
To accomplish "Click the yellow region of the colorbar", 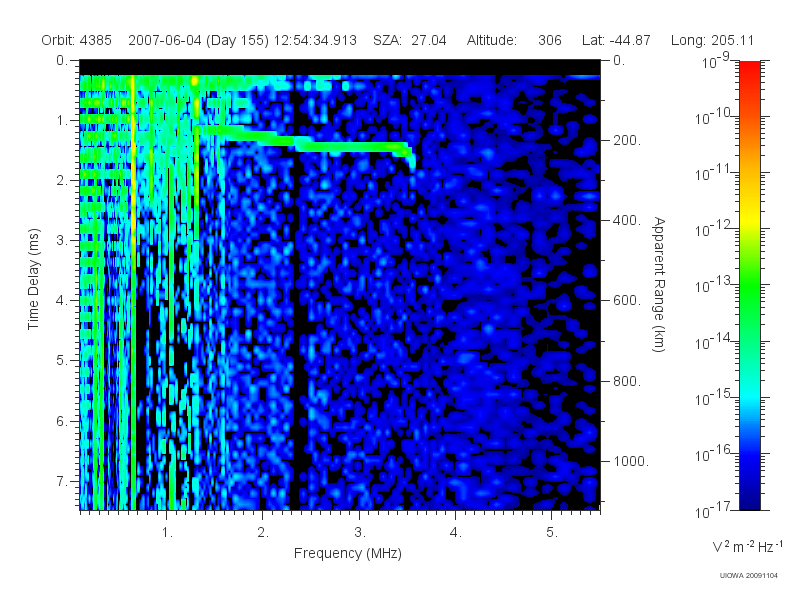I will [749, 220].
